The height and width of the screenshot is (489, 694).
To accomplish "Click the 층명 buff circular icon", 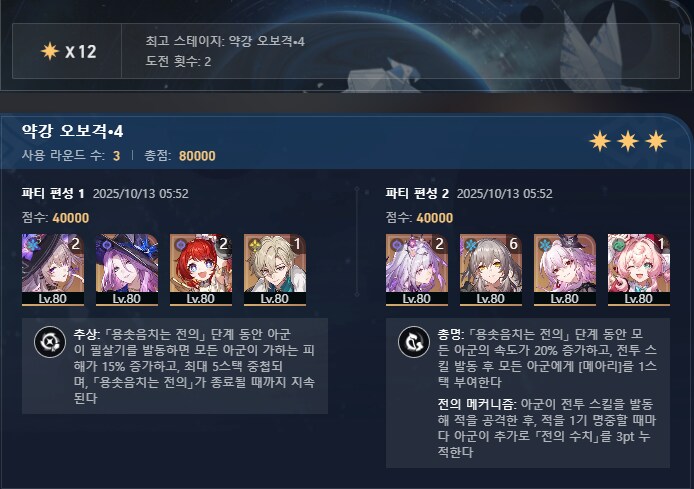I will (x=414, y=342).
